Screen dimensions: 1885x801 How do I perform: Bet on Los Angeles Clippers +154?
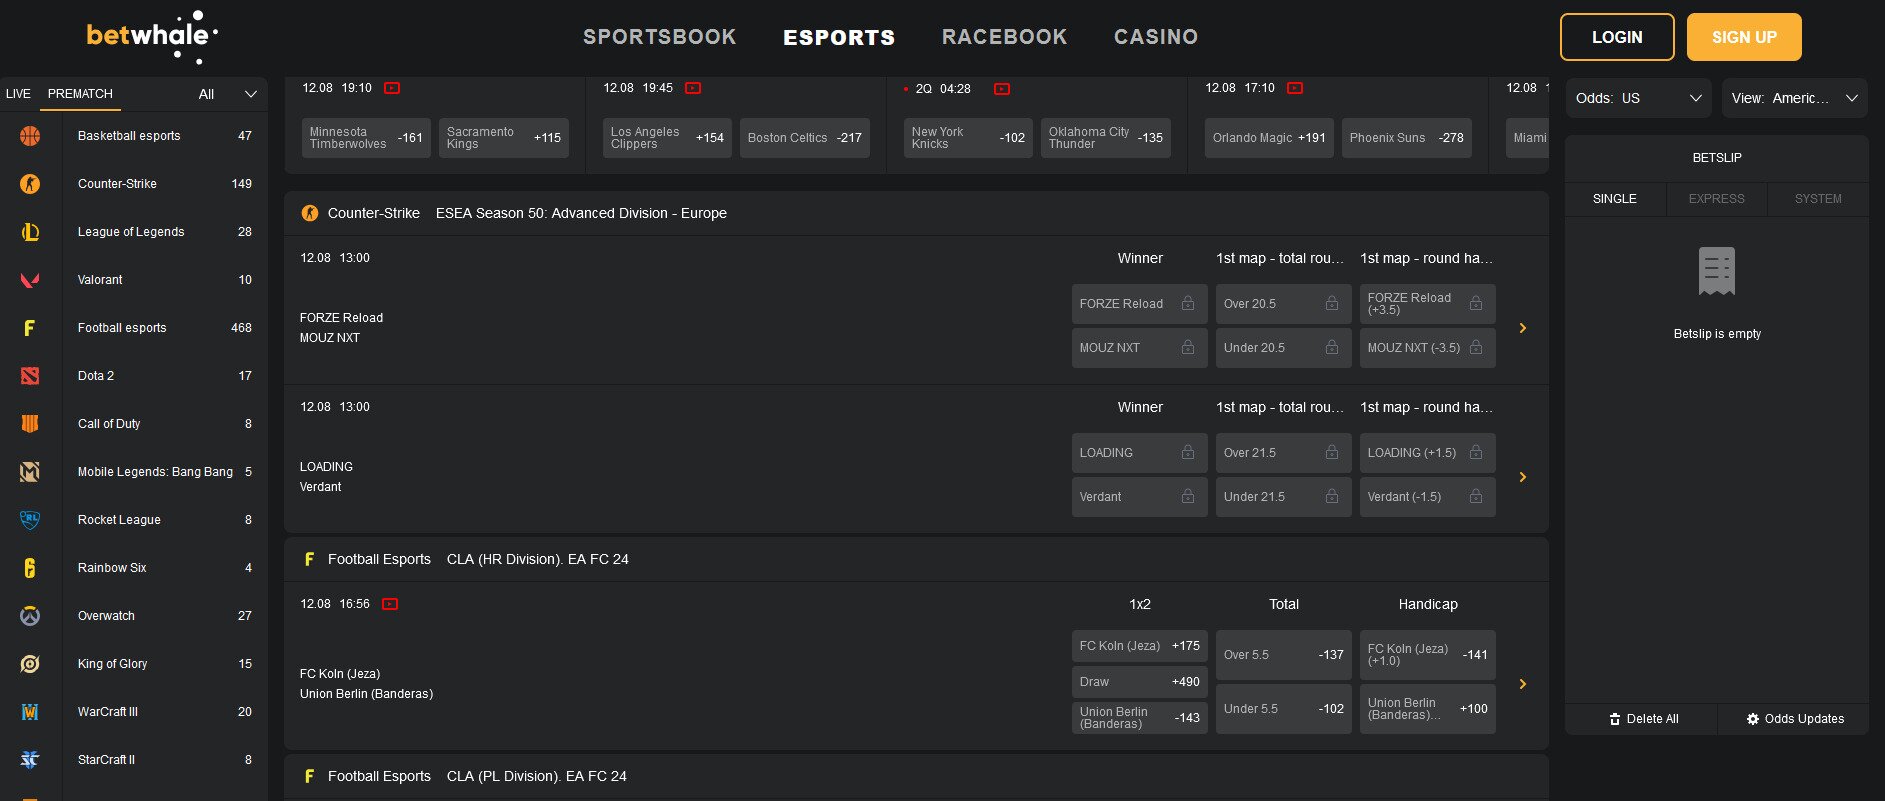(x=667, y=138)
